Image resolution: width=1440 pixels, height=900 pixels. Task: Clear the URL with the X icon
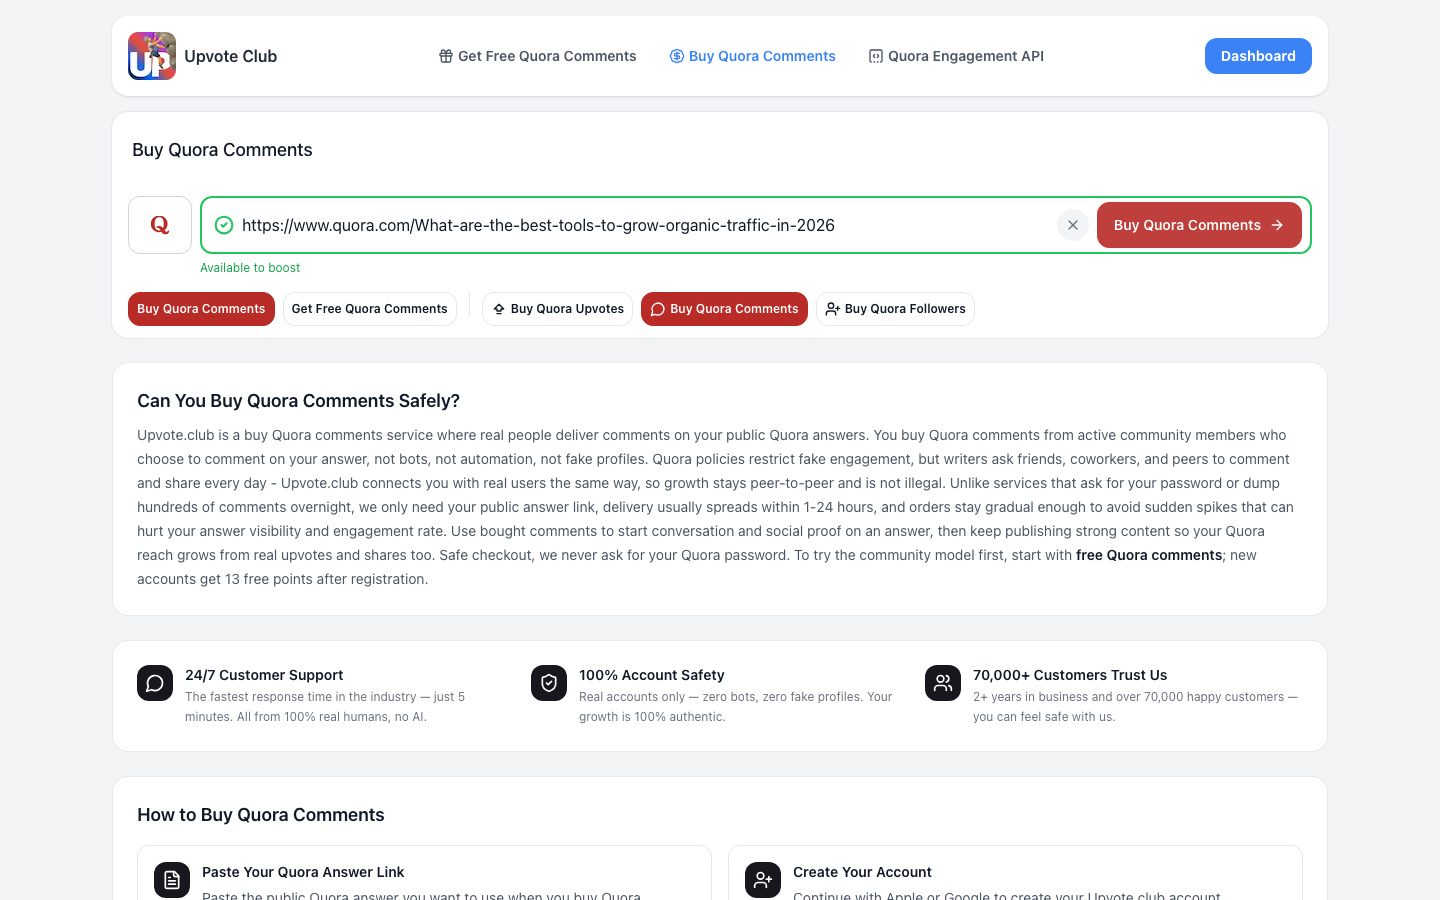(x=1073, y=225)
